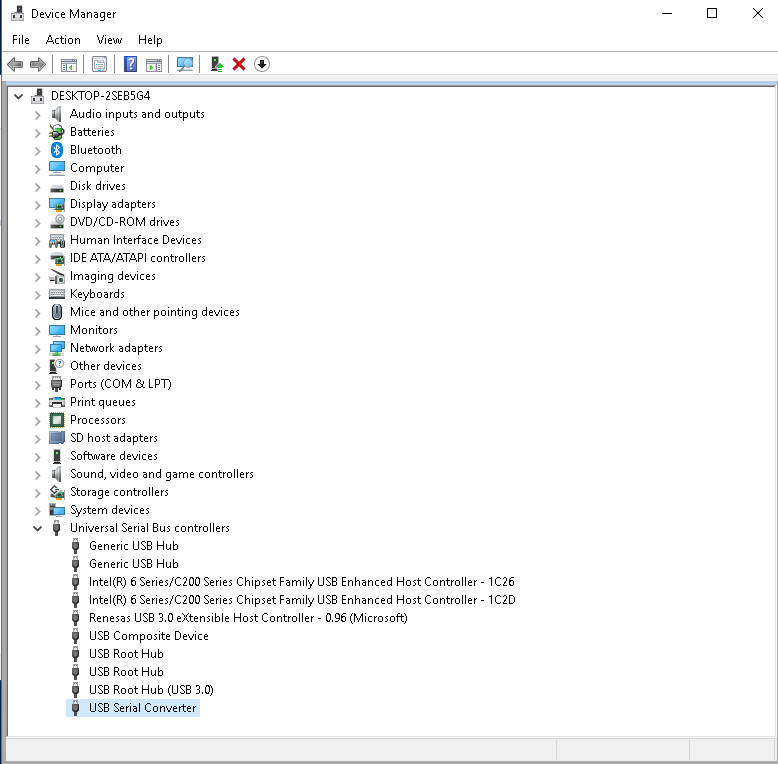Click the Disk drives label
This screenshot has height=764, width=778.
coord(98,186)
